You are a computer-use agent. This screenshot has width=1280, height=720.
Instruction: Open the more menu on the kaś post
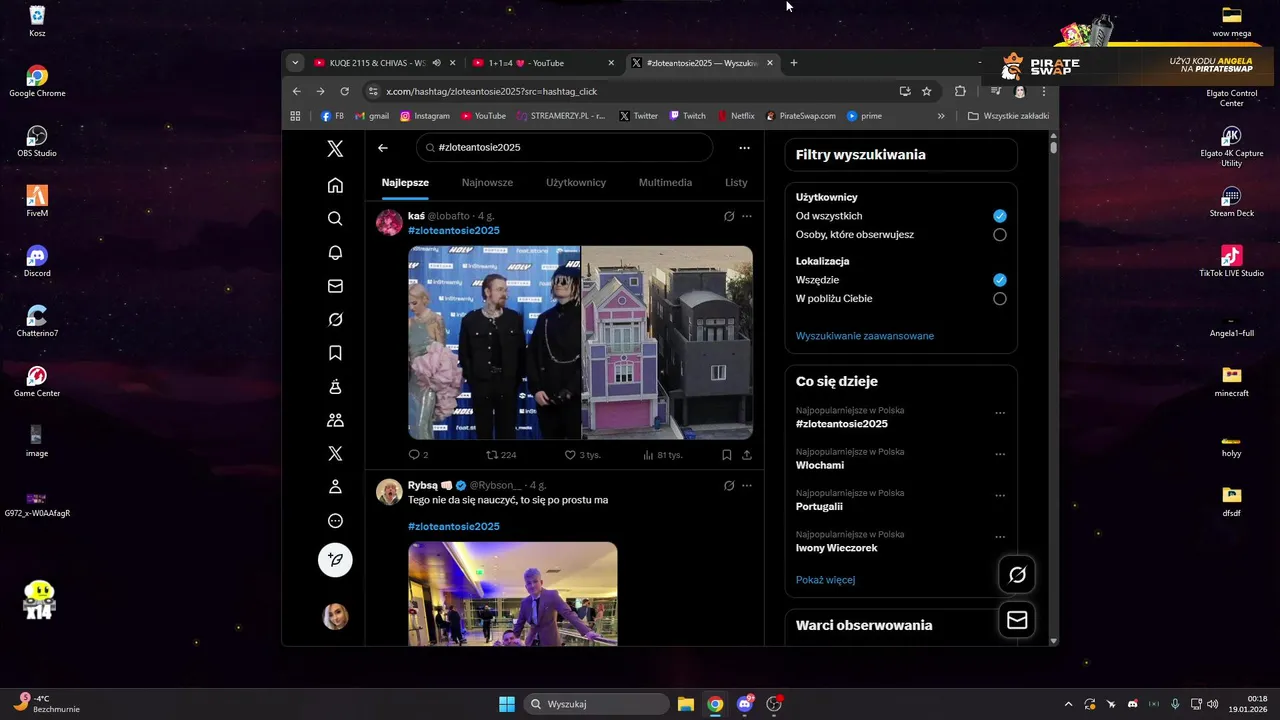[747, 216]
